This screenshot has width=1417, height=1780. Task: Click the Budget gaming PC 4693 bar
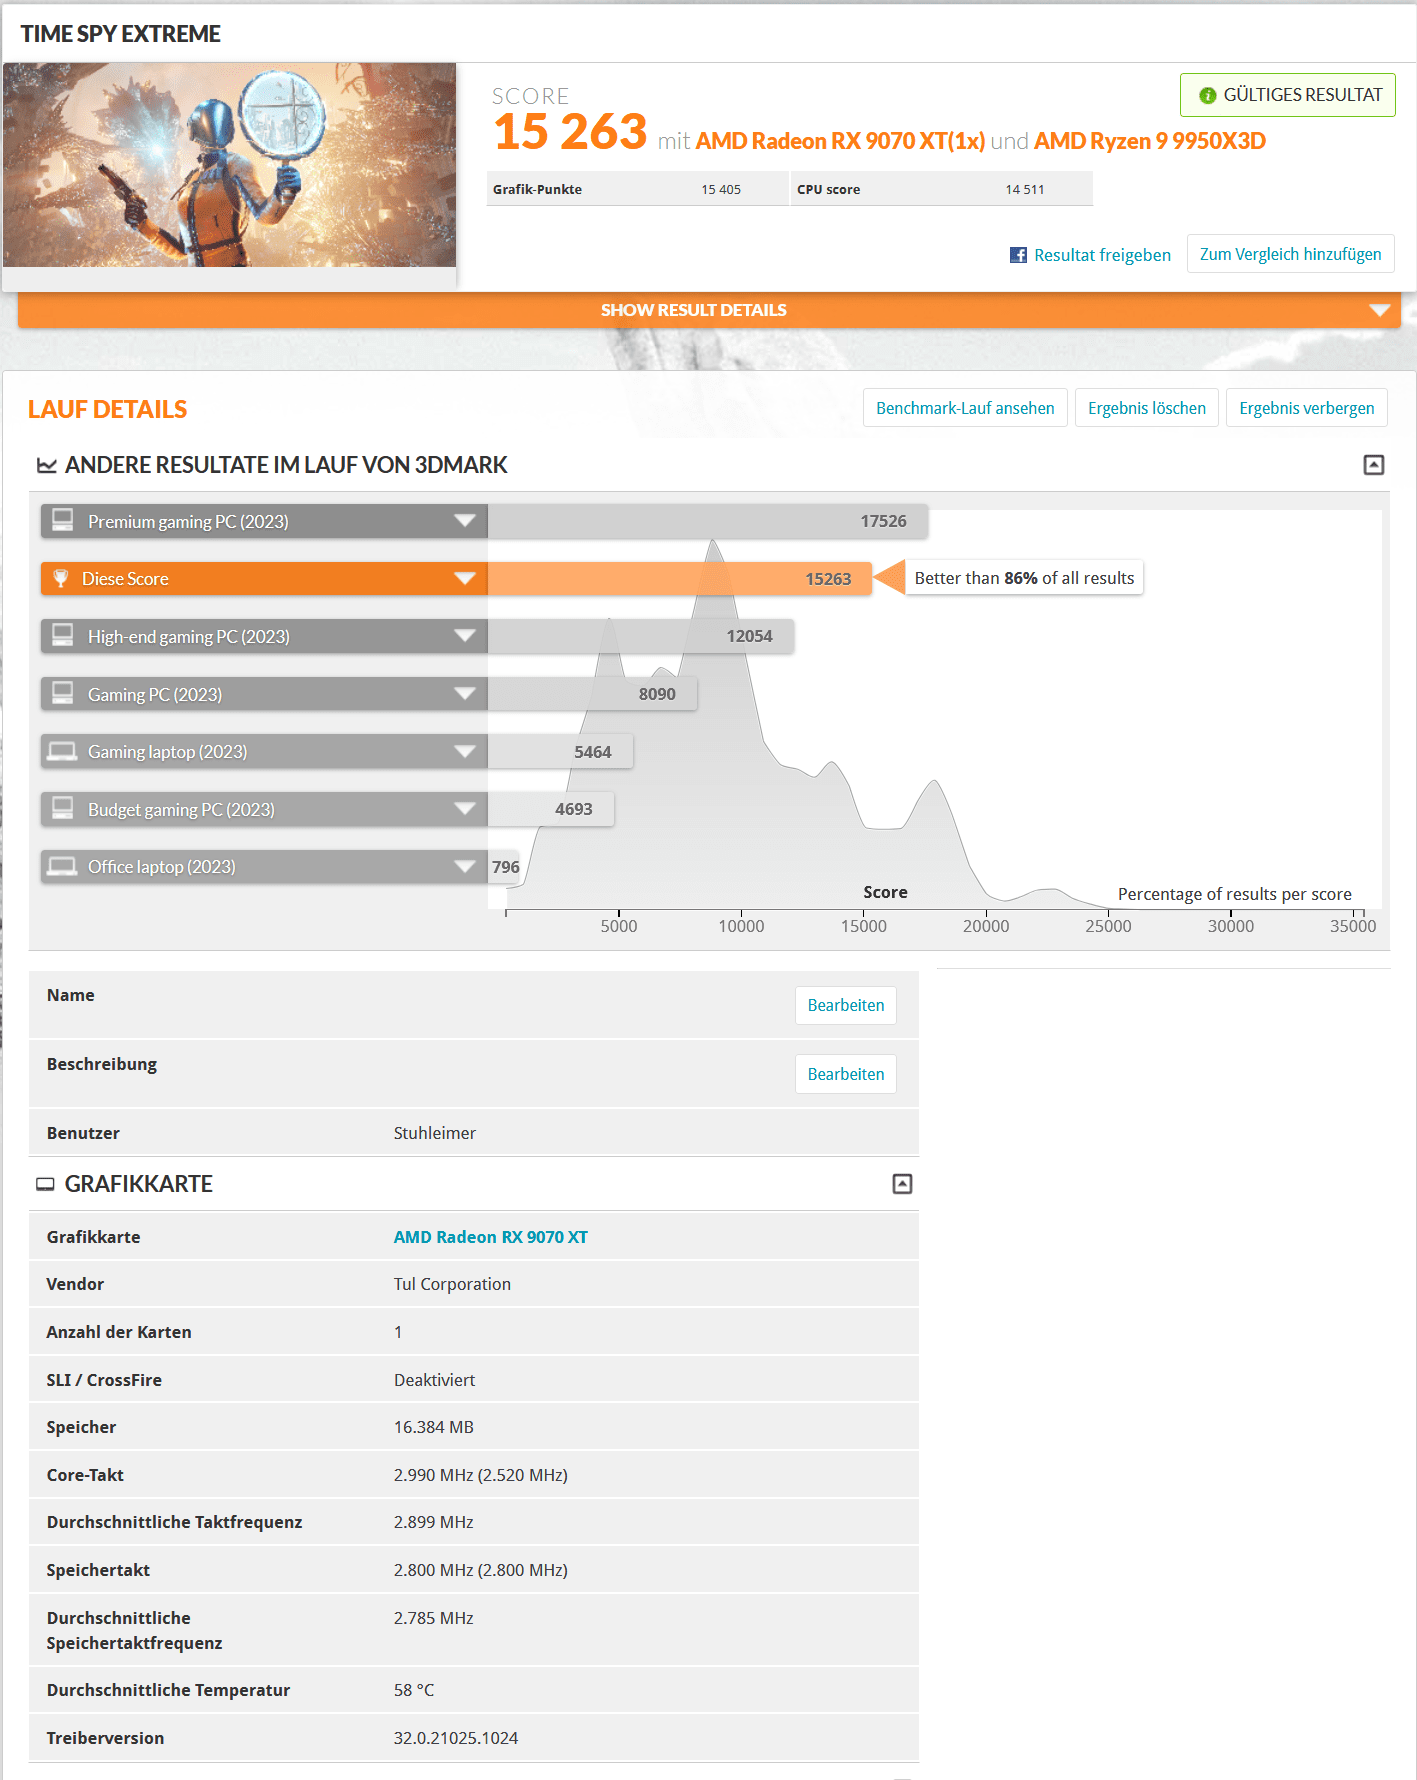(x=551, y=809)
